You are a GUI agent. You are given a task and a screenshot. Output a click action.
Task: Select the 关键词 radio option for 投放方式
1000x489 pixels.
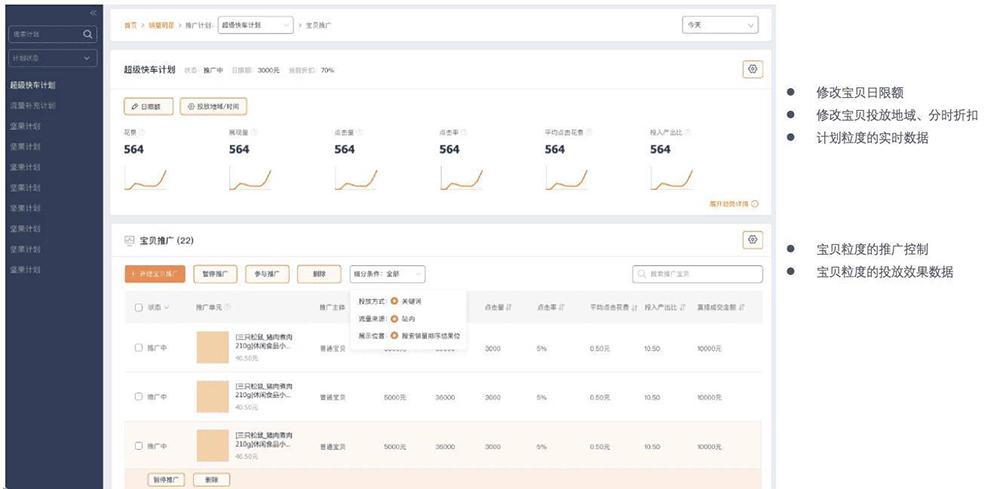[x=394, y=300]
